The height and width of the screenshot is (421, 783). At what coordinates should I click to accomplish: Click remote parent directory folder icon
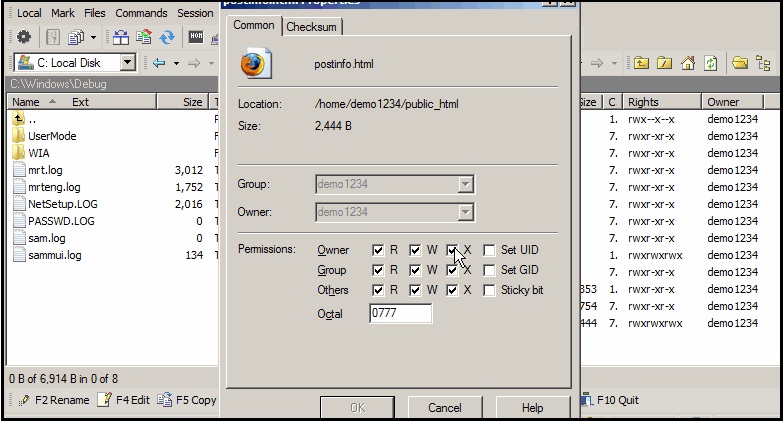click(x=641, y=63)
